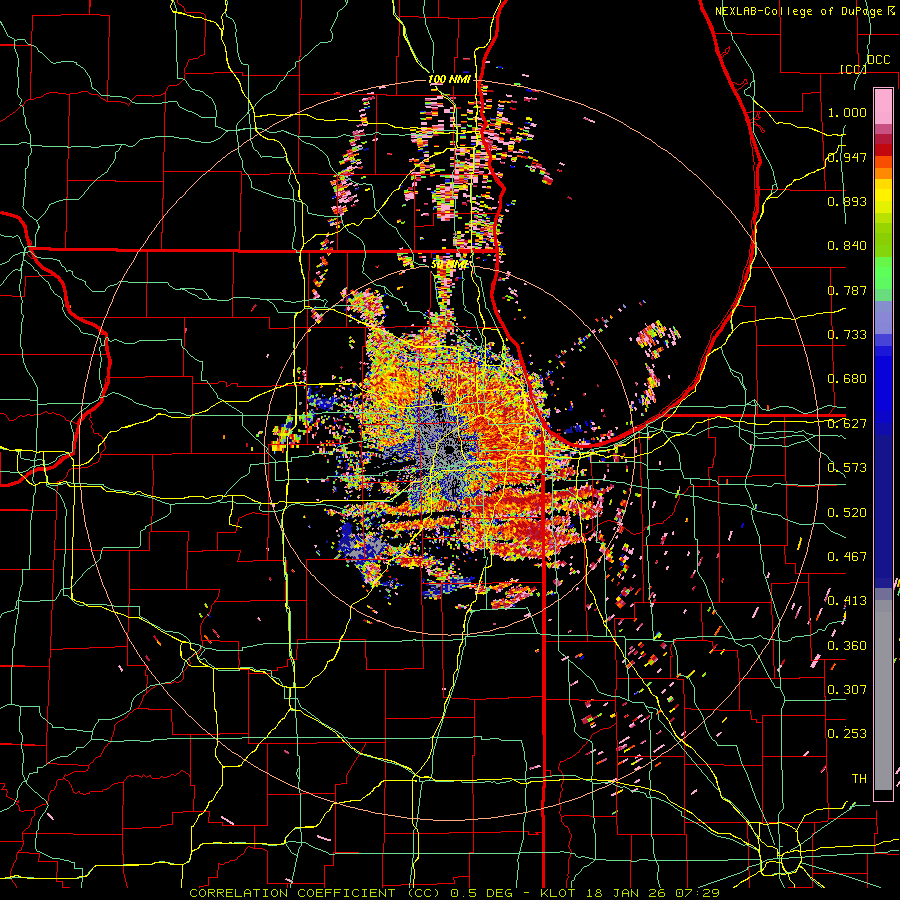Pick the pink segment atop the color bar
Screen dimensions: 900x900
[883, 107]
